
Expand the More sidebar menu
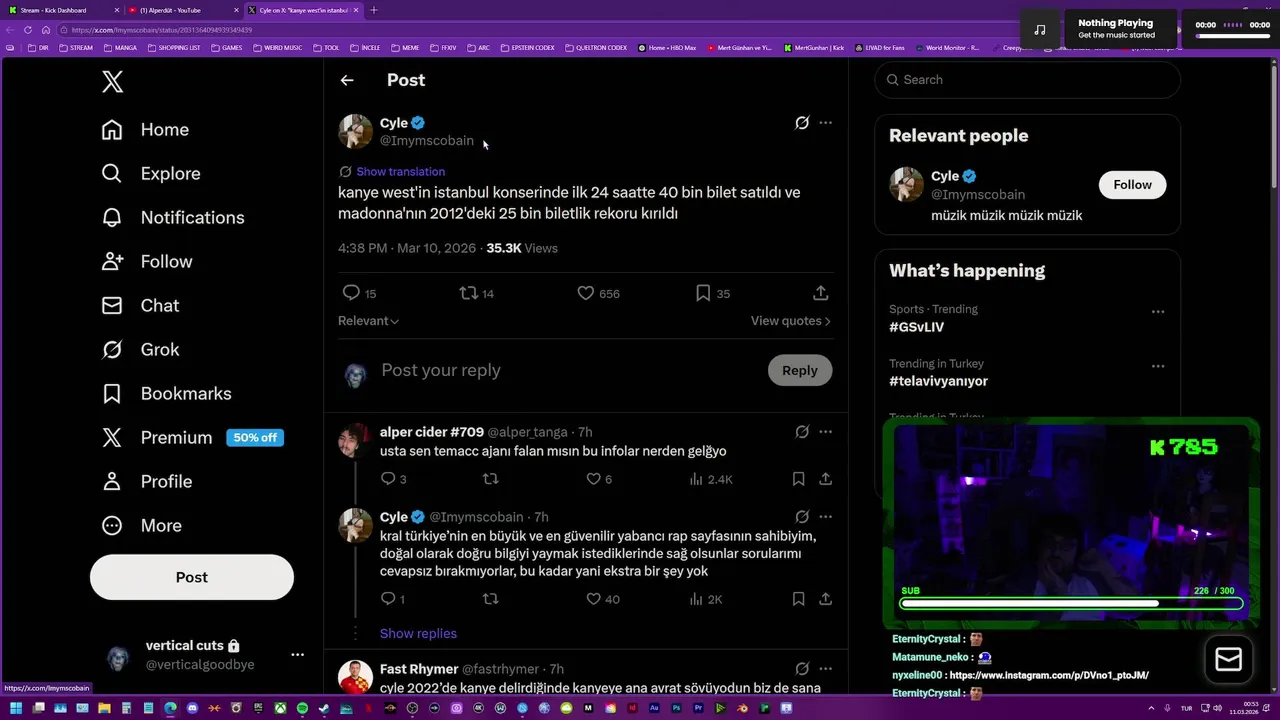point(142,526)
